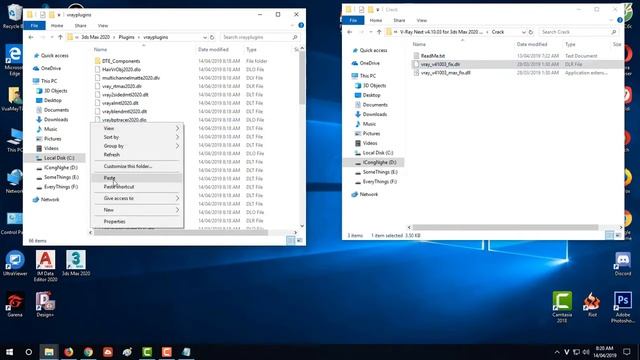Go up one level in vrayplugins window
Viewport: 640px width, 360px height.
coord(60,37)
